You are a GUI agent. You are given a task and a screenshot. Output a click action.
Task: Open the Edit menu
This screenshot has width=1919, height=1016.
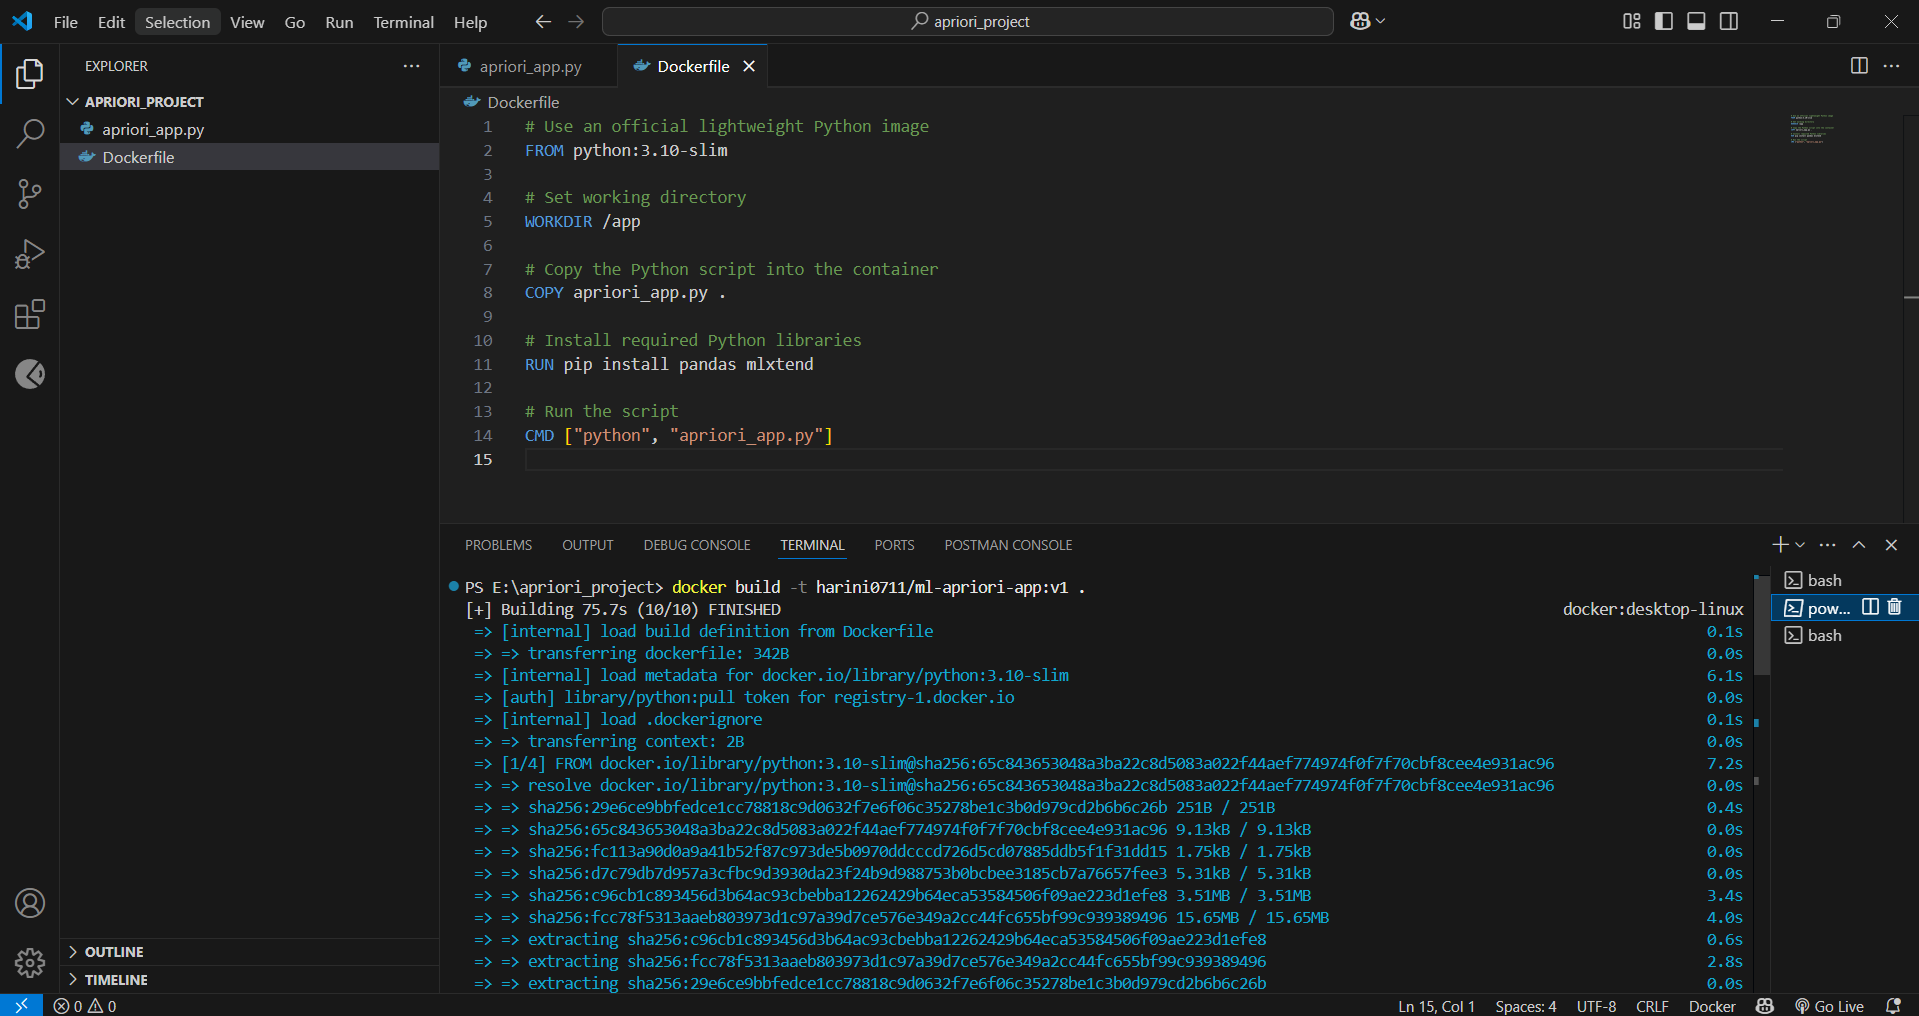(111, 22)
